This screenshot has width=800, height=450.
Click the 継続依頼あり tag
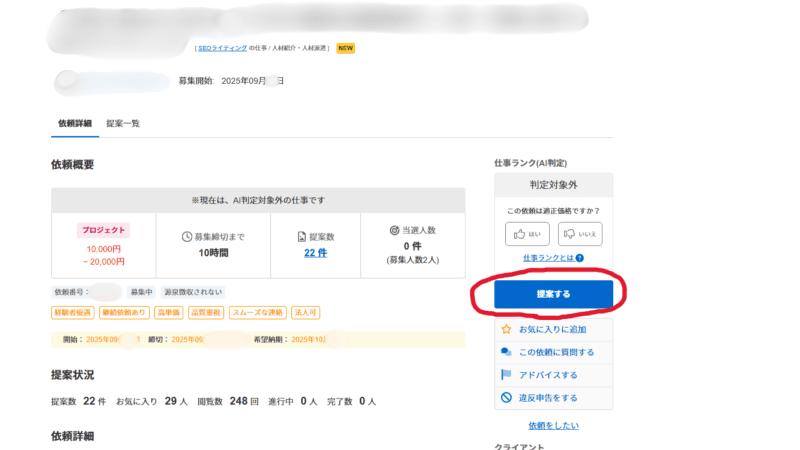point(124,312)
